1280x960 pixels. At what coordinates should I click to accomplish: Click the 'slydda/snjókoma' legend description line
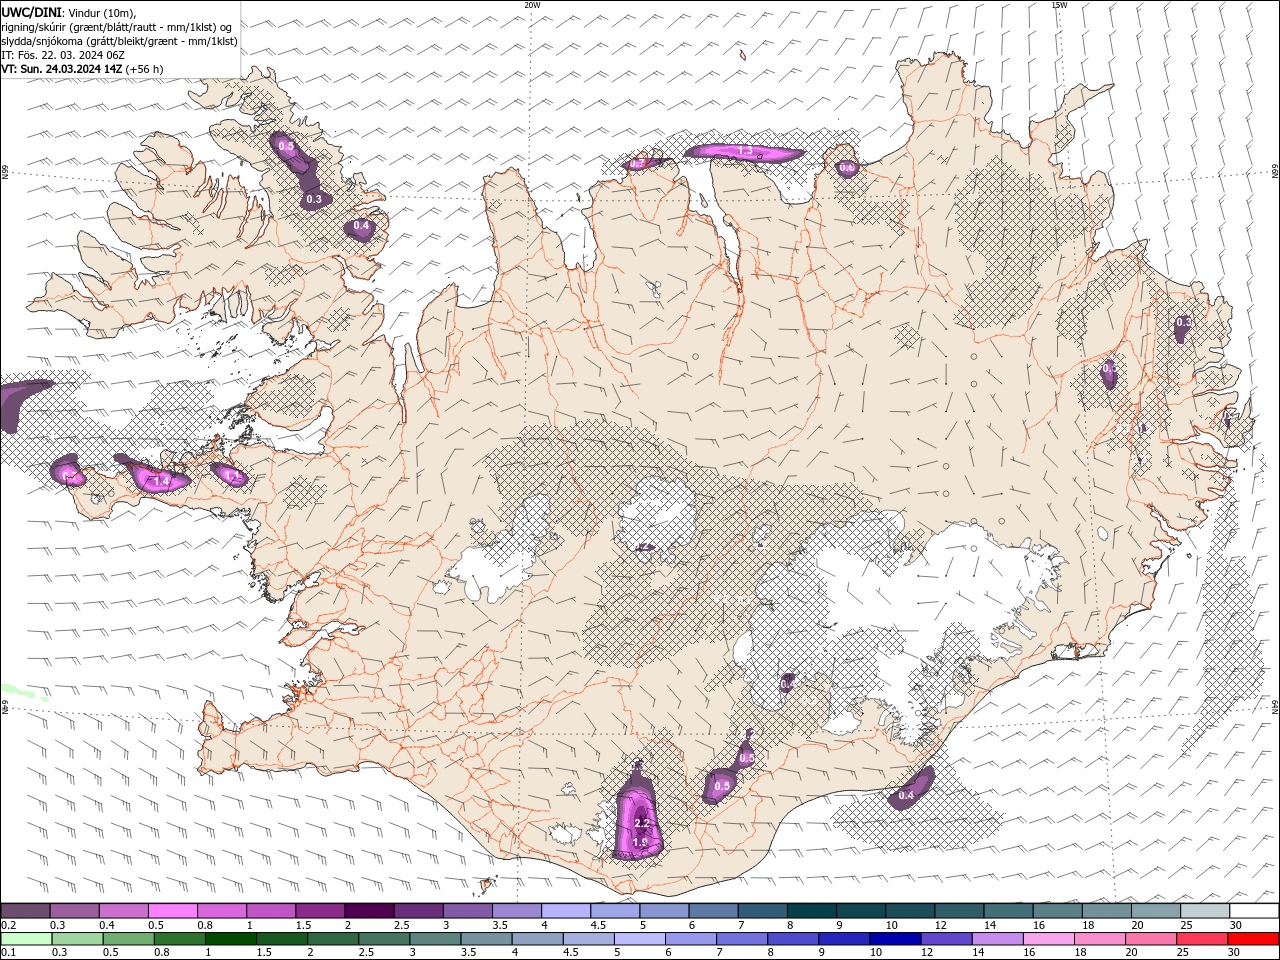(119, 41)
